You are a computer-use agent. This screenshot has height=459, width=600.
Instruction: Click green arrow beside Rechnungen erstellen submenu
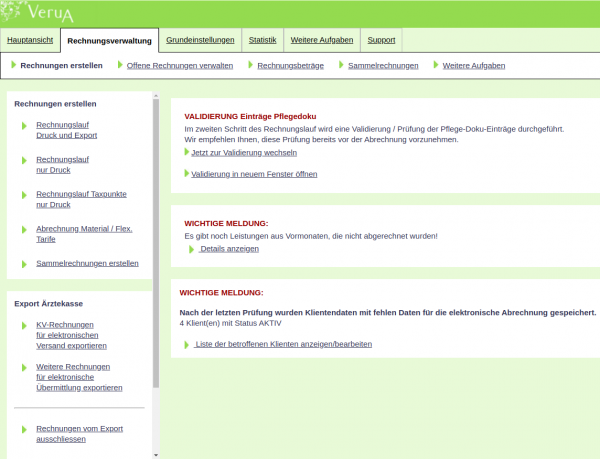click(x=14, y=65)
